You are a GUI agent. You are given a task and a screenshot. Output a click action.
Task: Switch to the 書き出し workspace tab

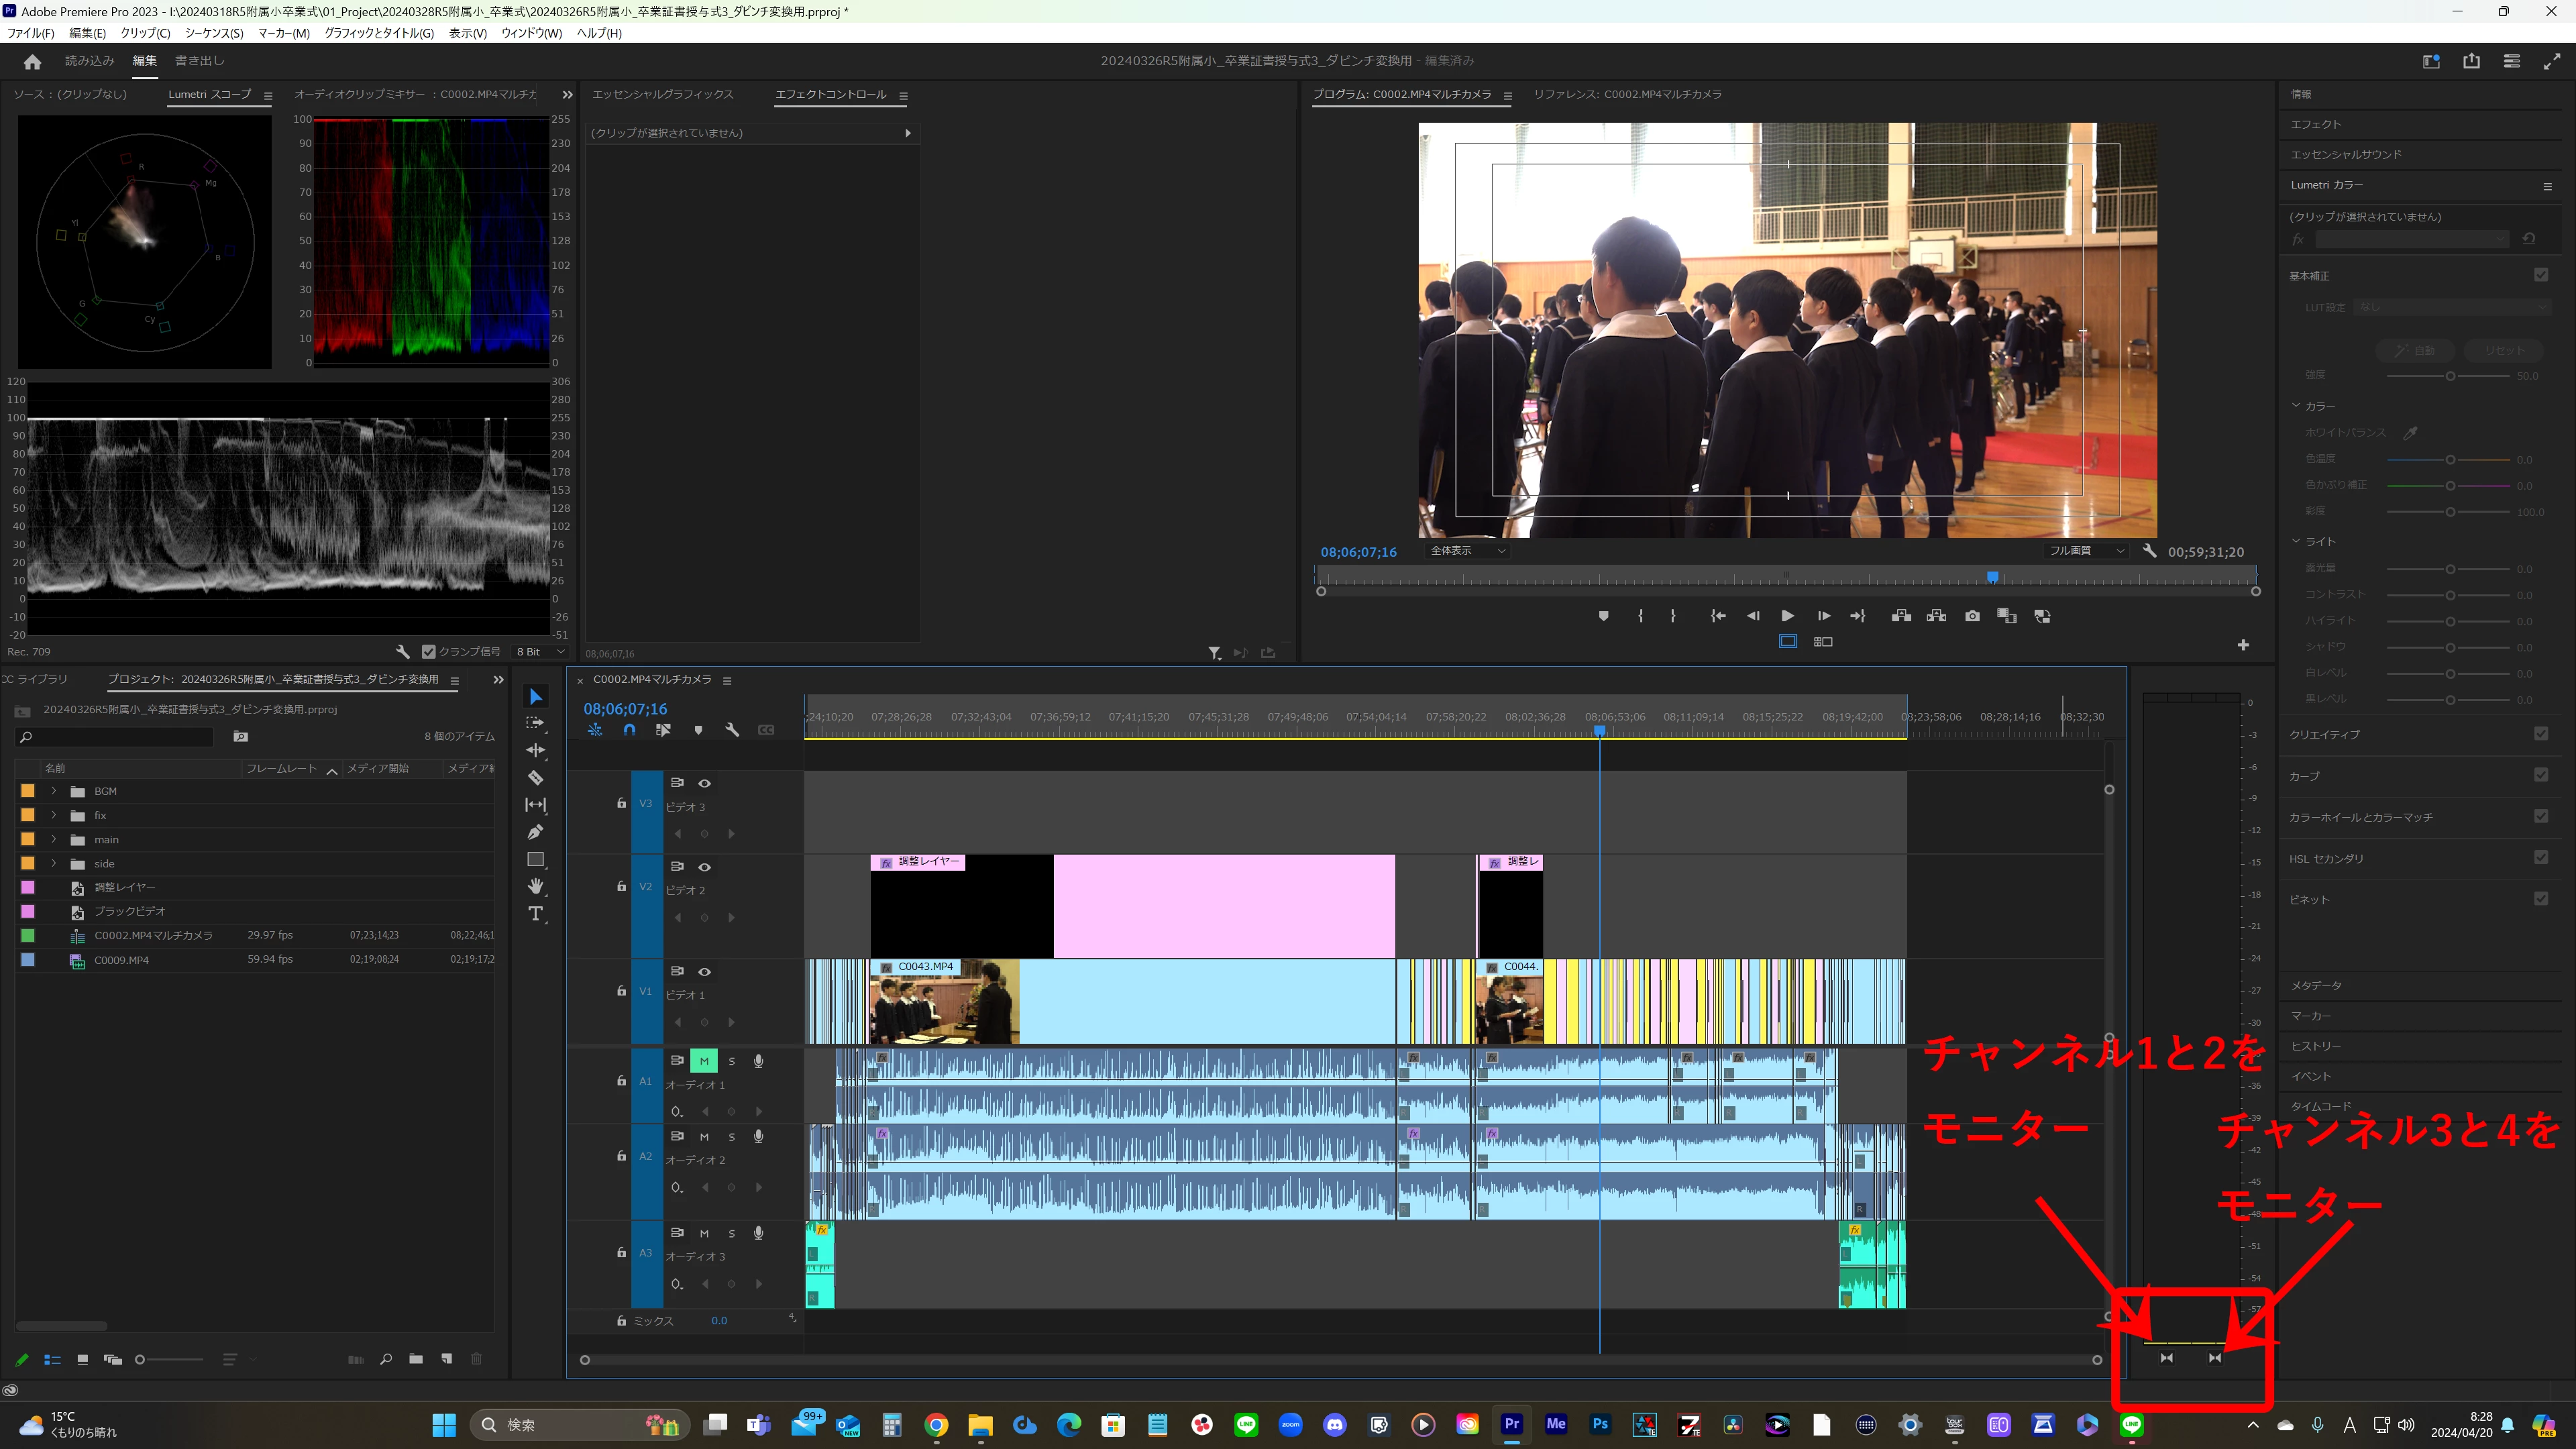coord(199,61)
